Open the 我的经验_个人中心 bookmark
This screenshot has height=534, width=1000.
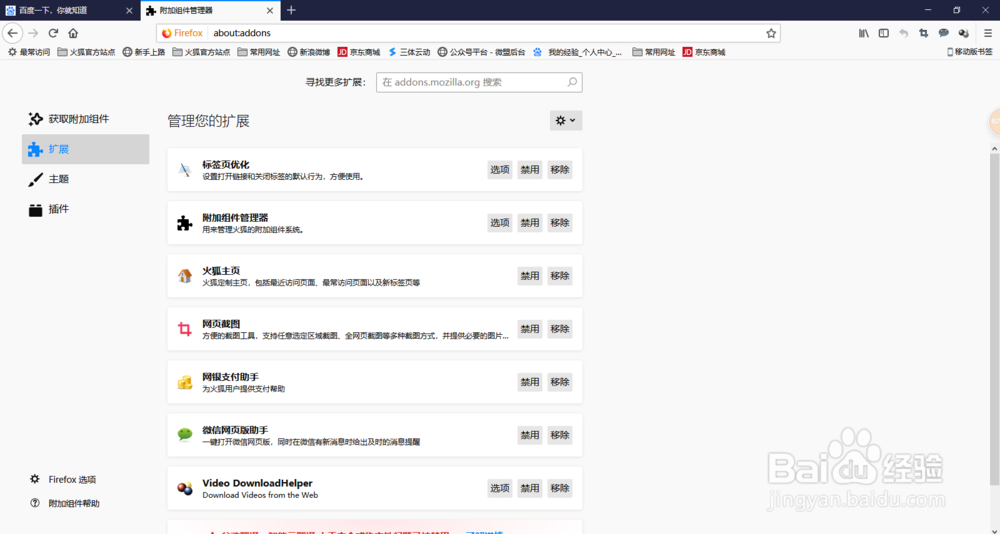[x=578, y=52]
